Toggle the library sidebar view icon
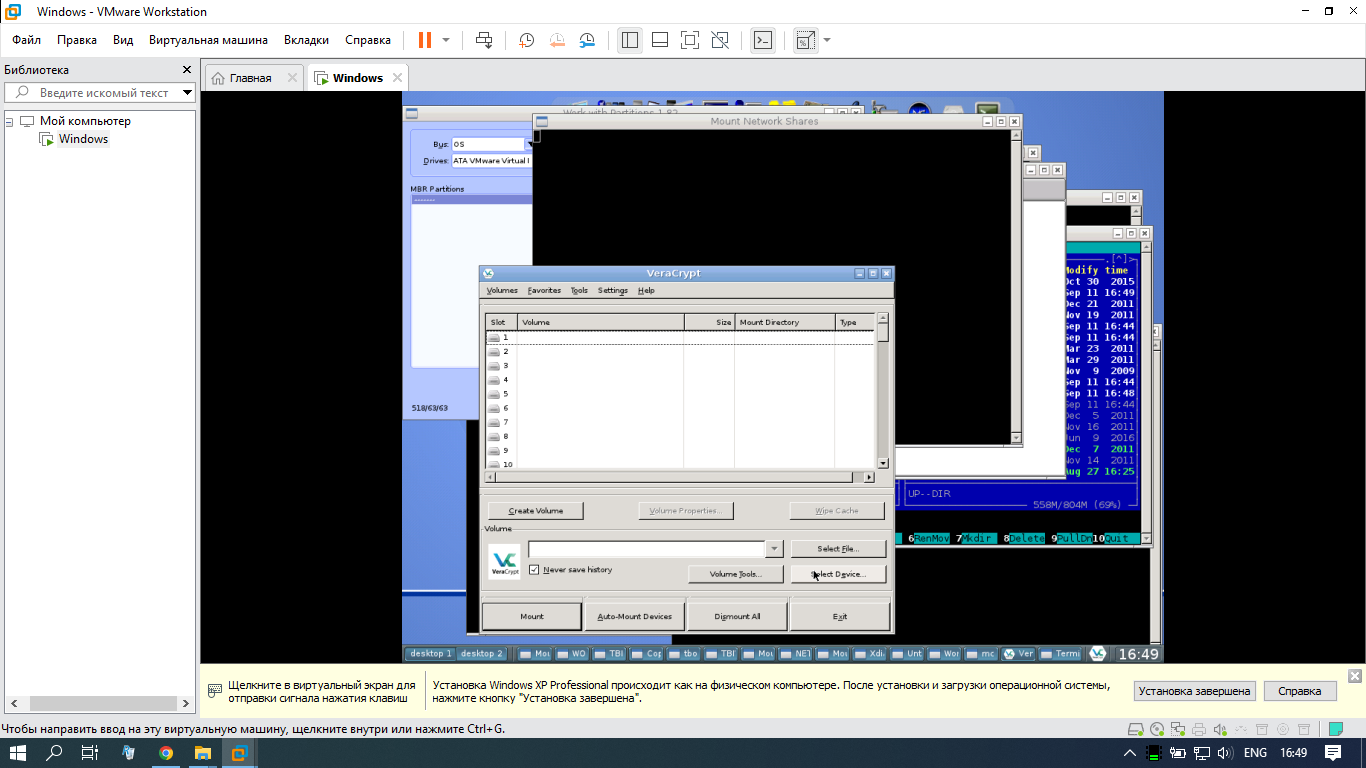The height and width of the screenshot is (768, 1366). click(629, 40)
